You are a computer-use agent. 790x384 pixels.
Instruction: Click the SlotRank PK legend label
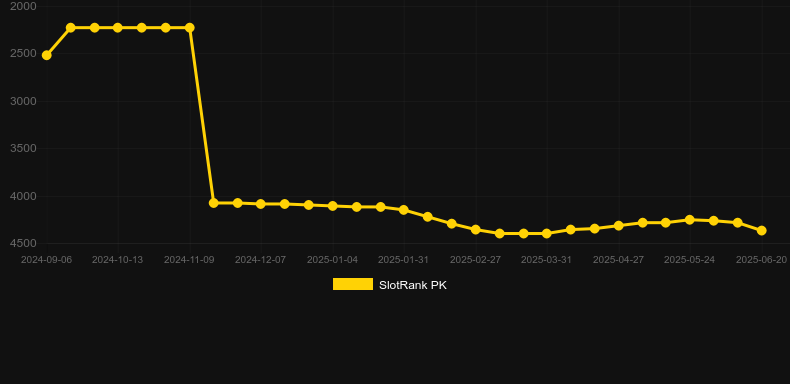pos(413,285)
